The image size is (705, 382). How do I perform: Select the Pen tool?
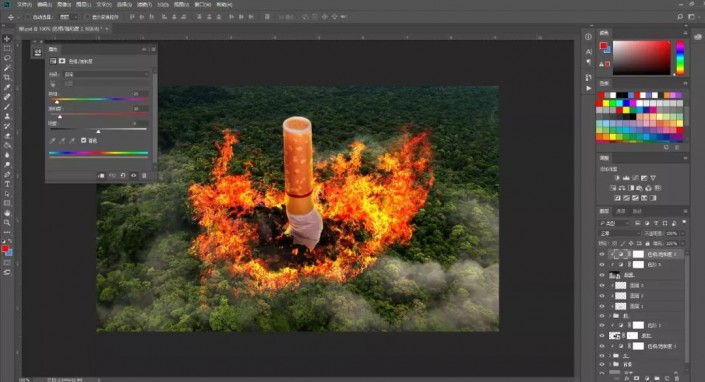[7, 174]
